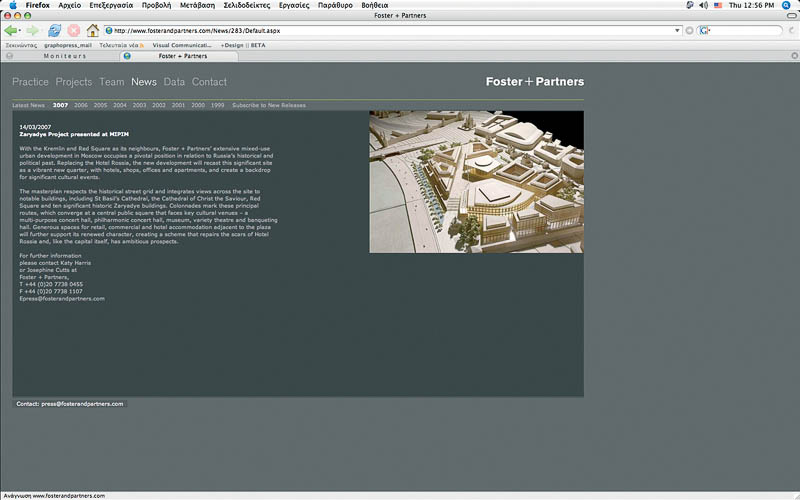The width and height of the screenshot is (800, 500).
Task: Open the Visual Communicati... bookmark
Action: tap(182, 45)
